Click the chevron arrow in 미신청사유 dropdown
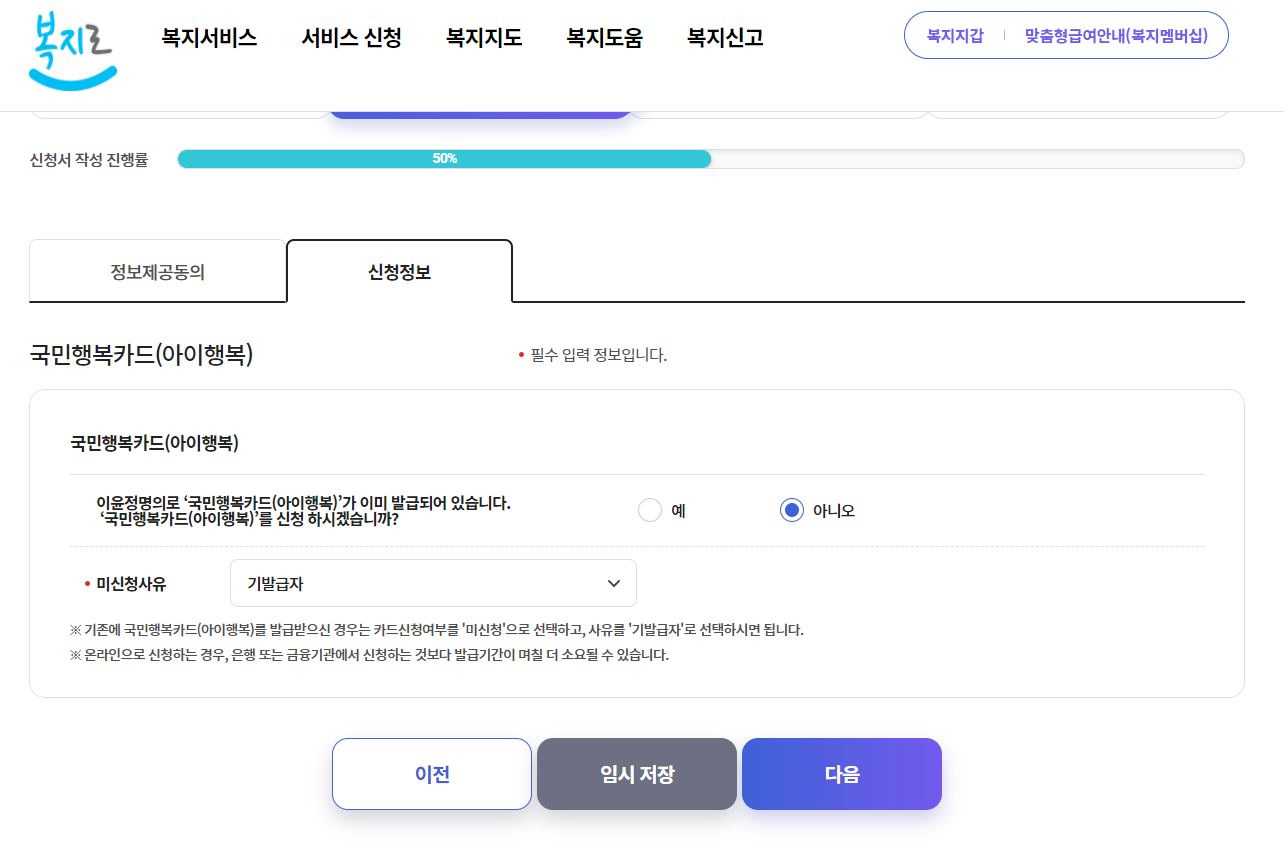 614,583
